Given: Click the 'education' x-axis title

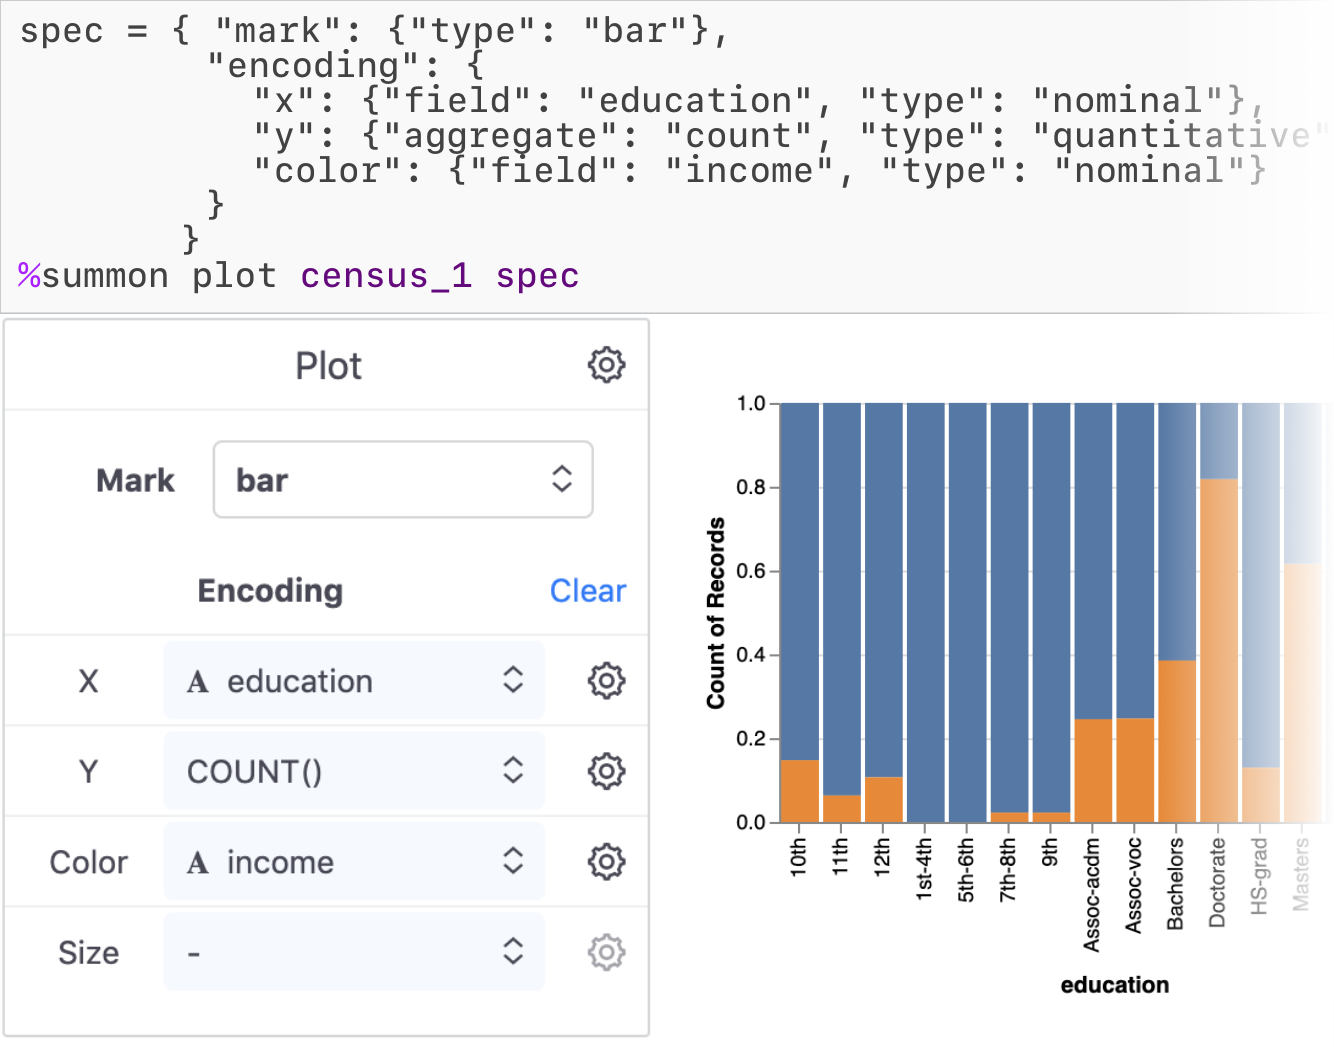Looking at the screenshot, I should click(x=1114, y=985).
